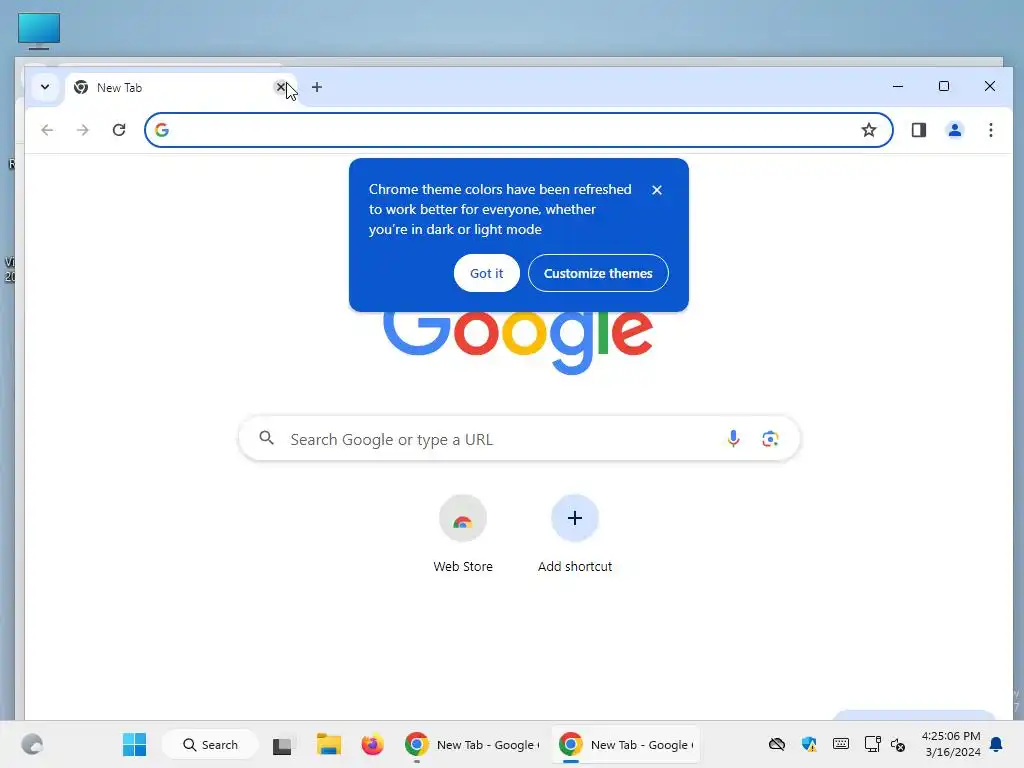
Task: Select the active Chrome taskbar window
Action: coord(626,744)
